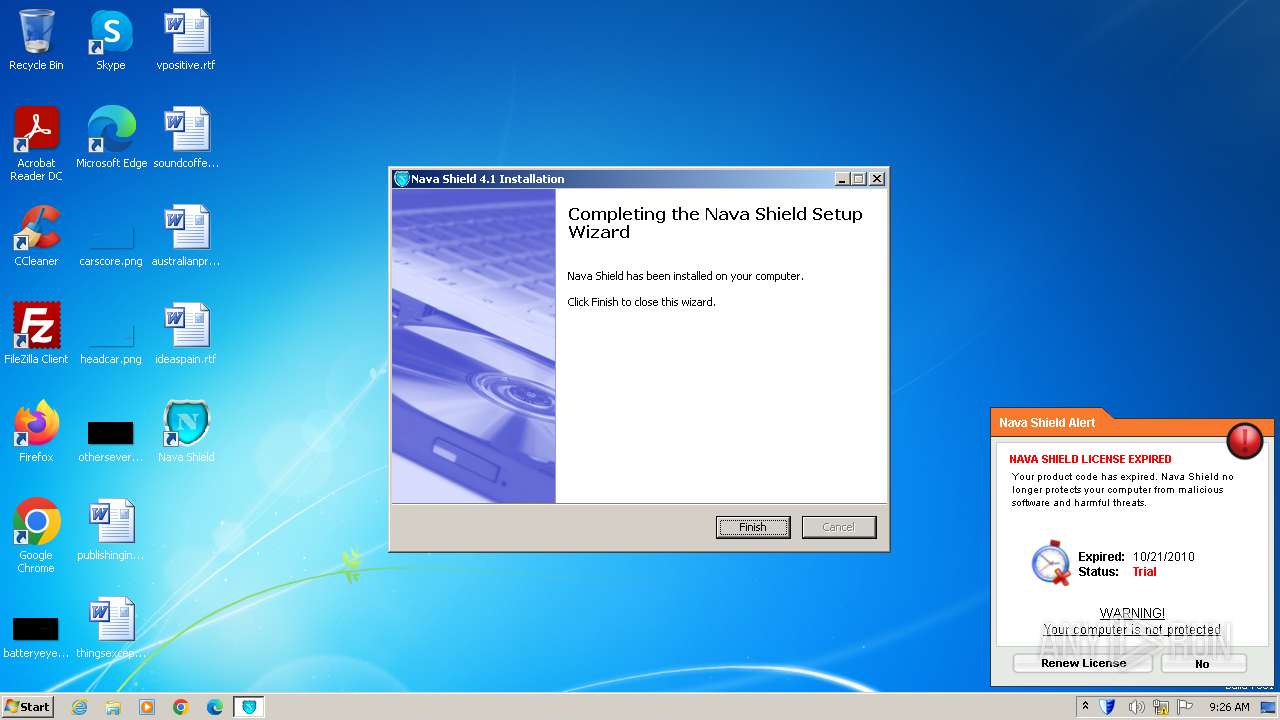
Task: Click the red "Trial" status text
Action: pos(1144,572)
